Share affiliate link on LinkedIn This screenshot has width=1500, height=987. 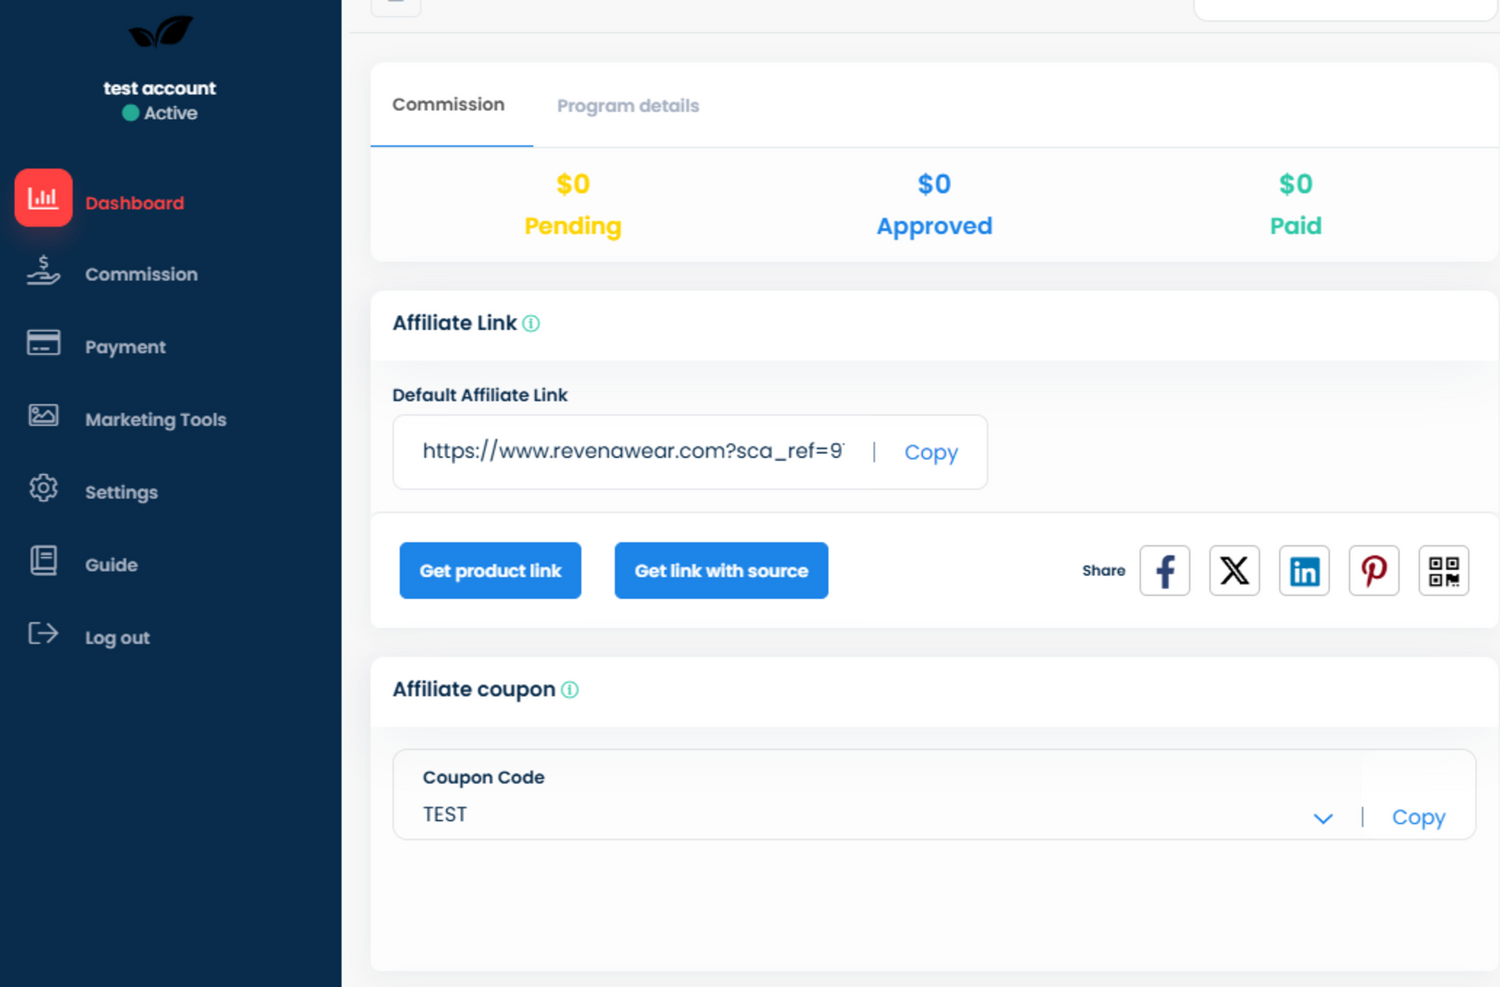[1304, 571]
